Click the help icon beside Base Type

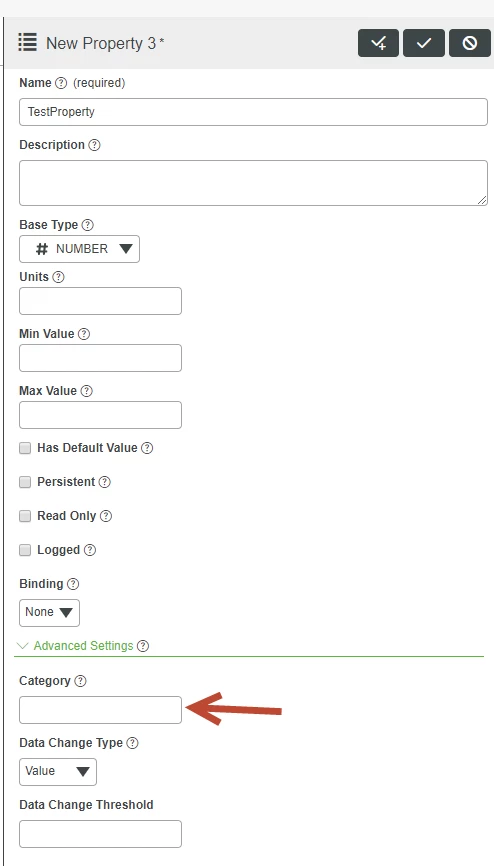(88, 225)
